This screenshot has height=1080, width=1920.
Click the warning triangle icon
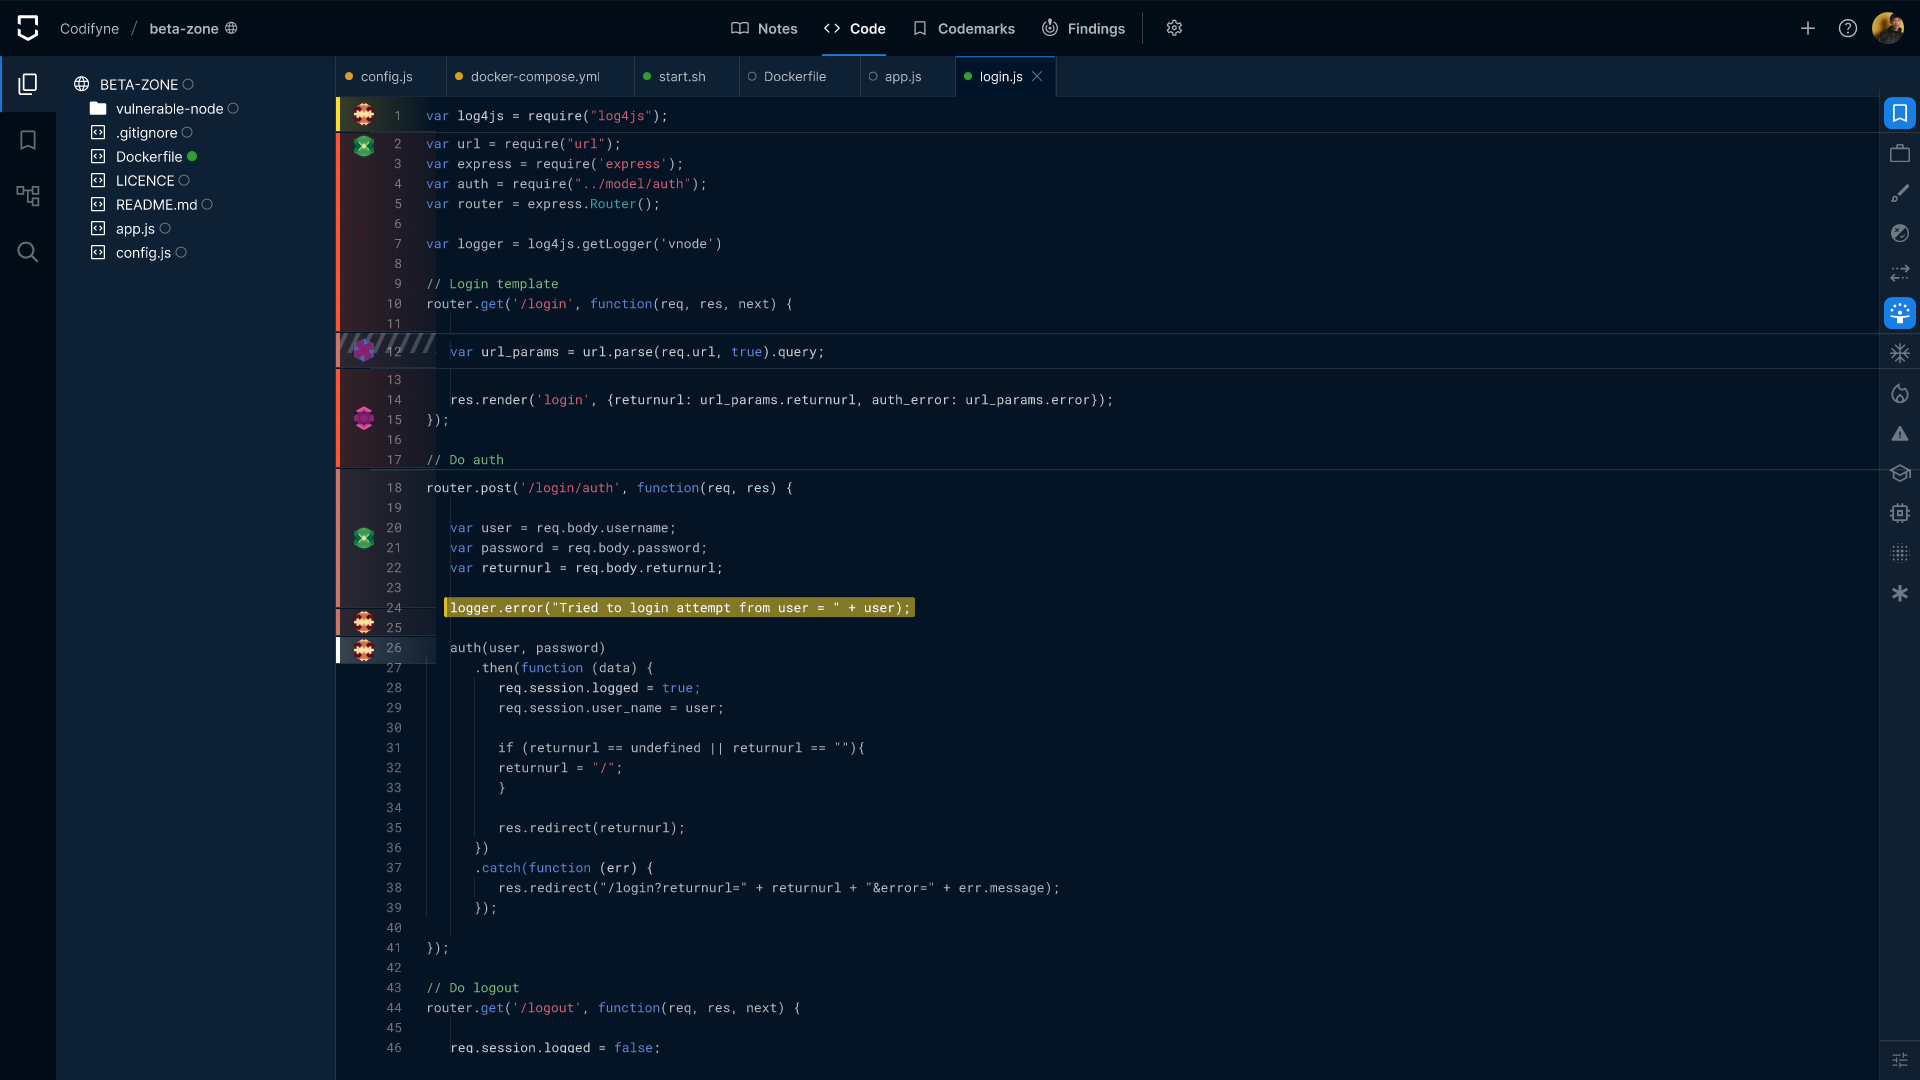tap(1899, 433)
